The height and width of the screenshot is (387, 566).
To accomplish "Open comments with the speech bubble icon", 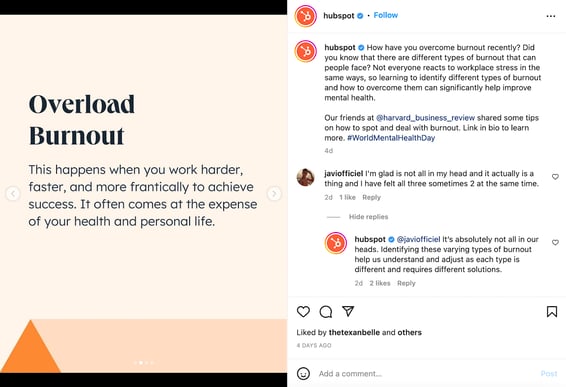I will 326,311.
